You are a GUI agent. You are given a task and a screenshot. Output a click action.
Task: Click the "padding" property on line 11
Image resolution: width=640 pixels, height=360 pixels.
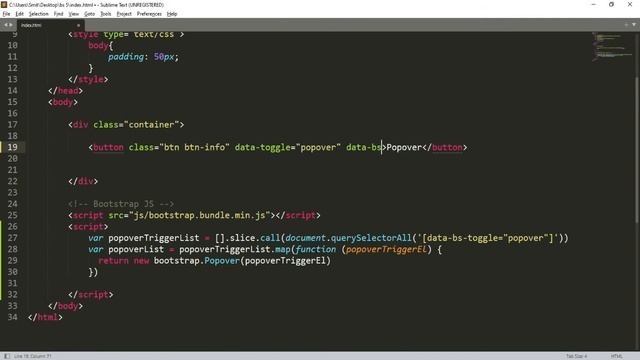tap(126, 57)
